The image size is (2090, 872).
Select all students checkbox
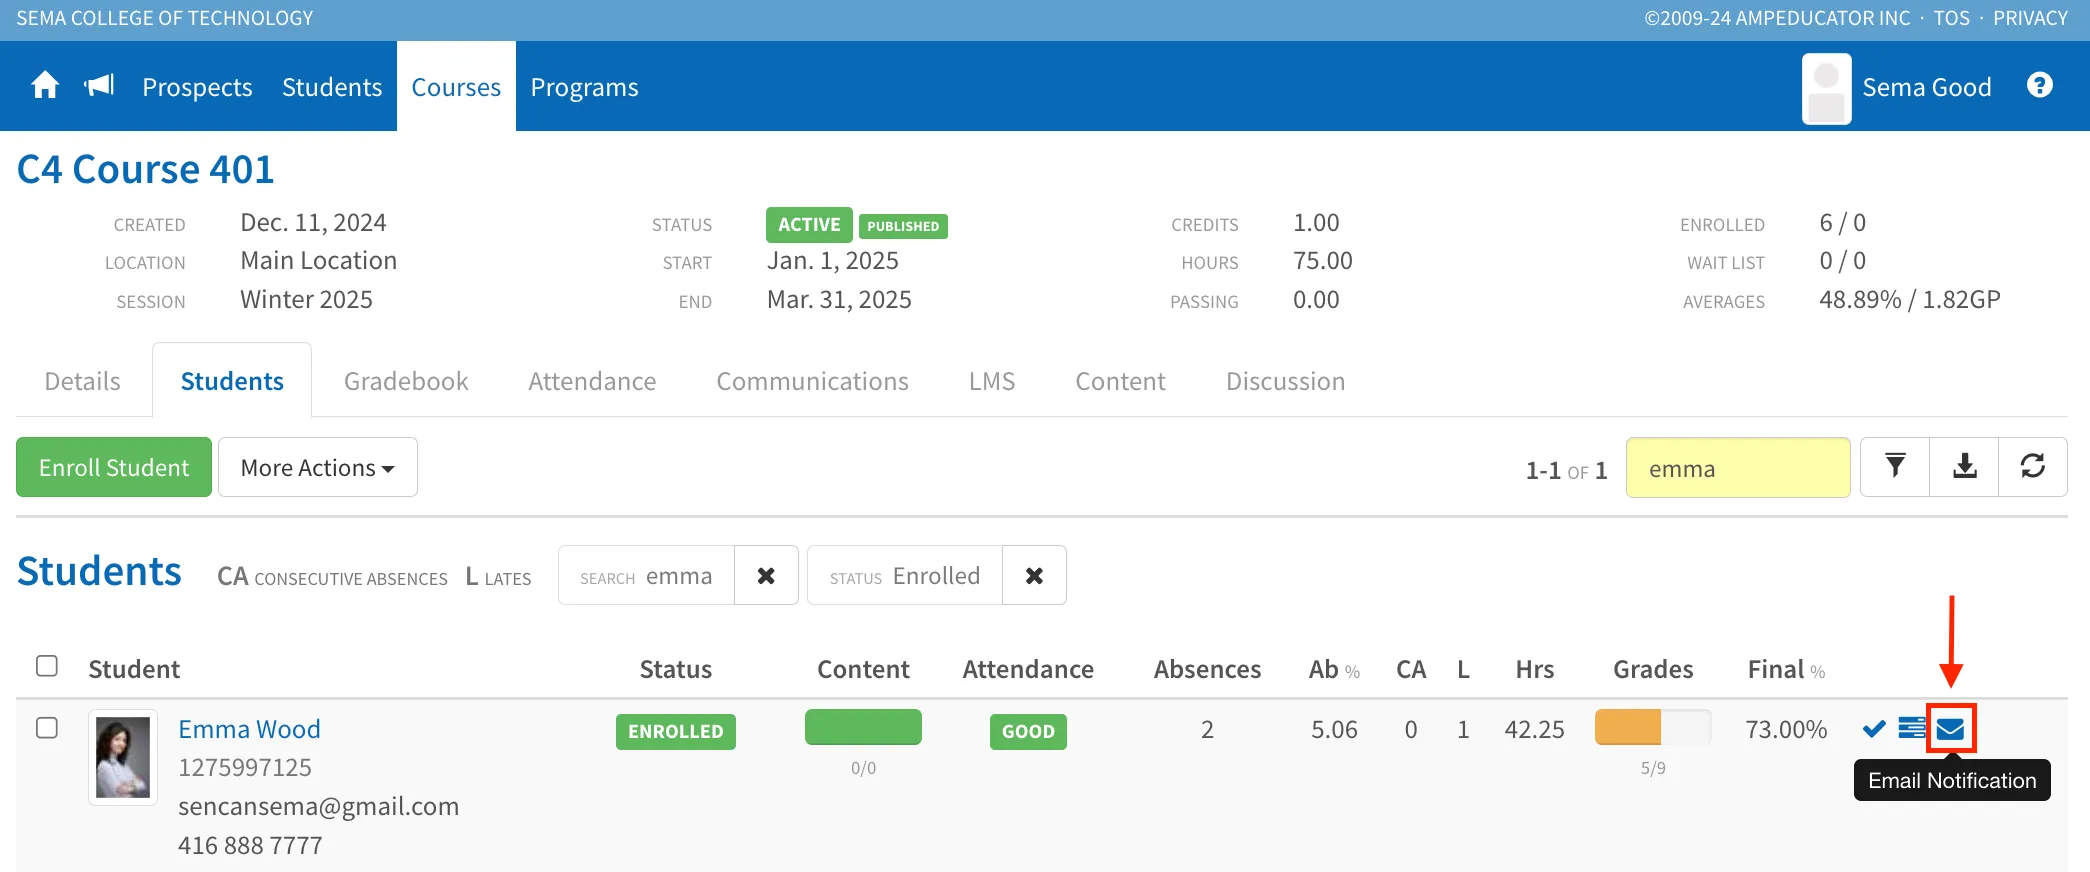click(47, 666)
